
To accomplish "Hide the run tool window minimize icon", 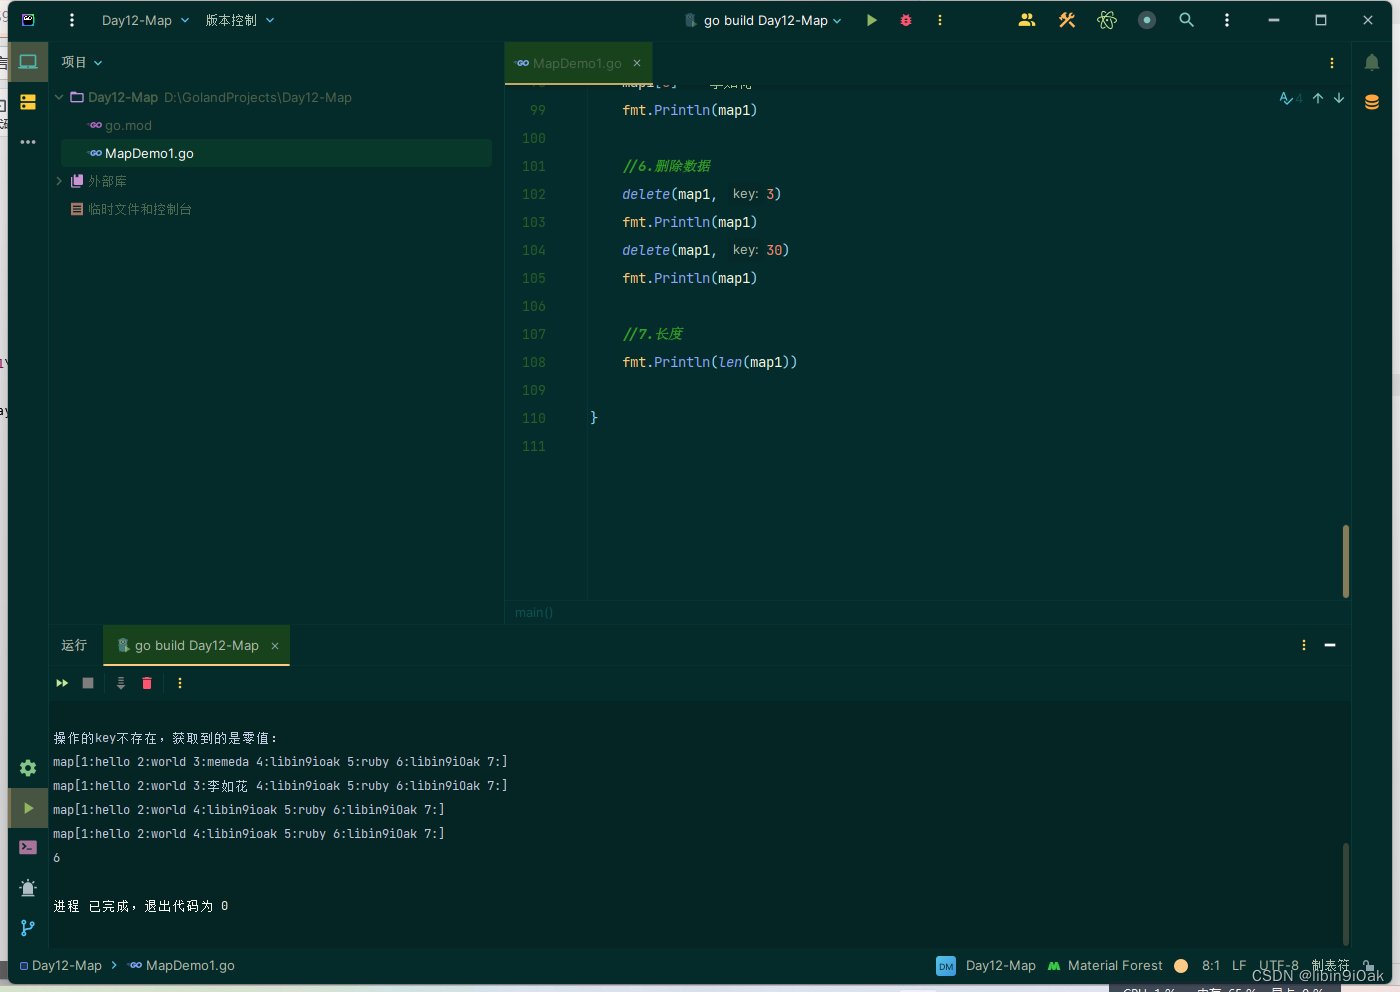I will tap(1330, 645).
